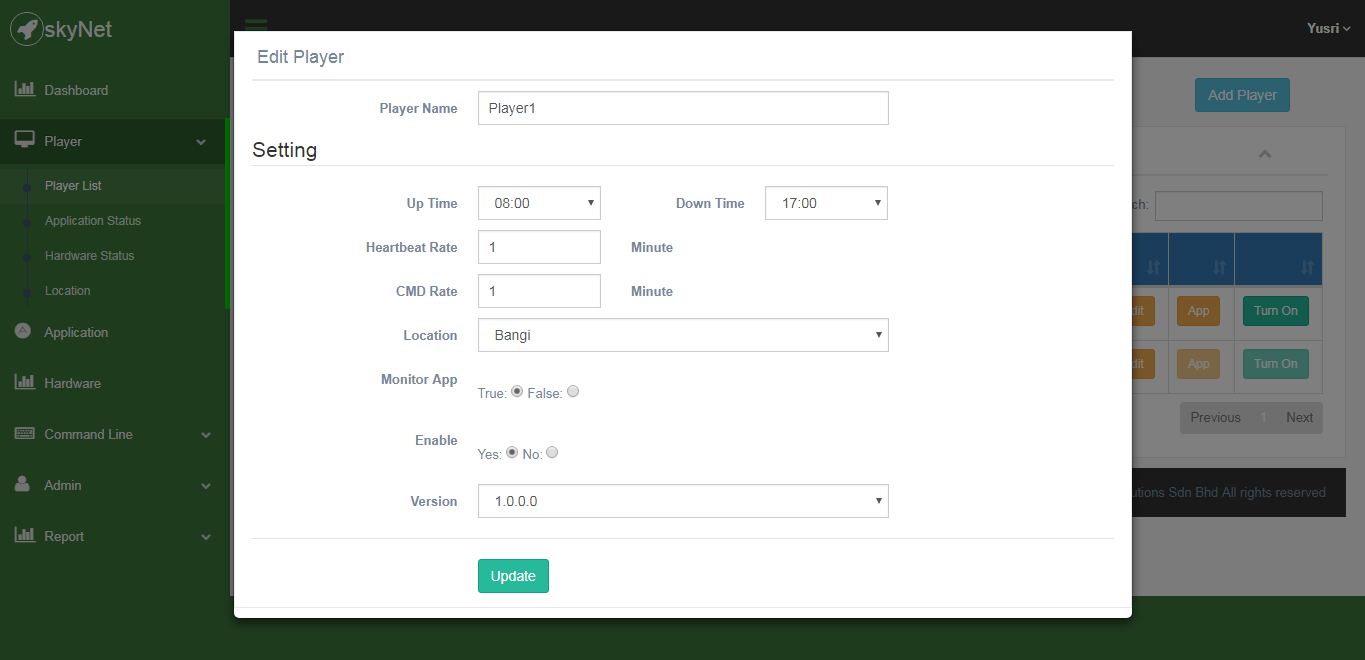Screen dimensions: 1365x660
Task: Select False for Monitor App
Action: tap(573, 392)
